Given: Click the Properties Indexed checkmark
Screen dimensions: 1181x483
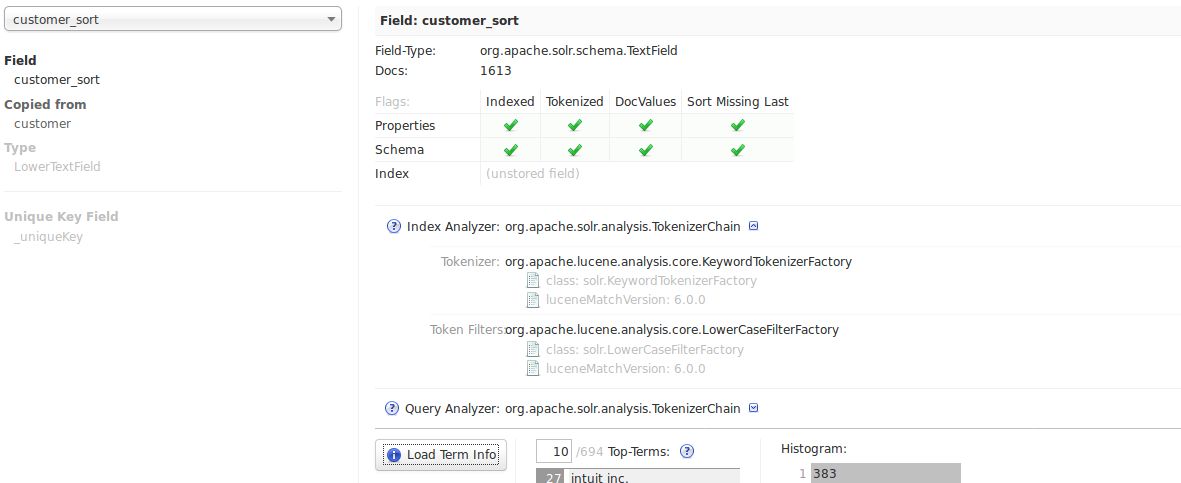Looking at the screenshot, I should 510,125.
